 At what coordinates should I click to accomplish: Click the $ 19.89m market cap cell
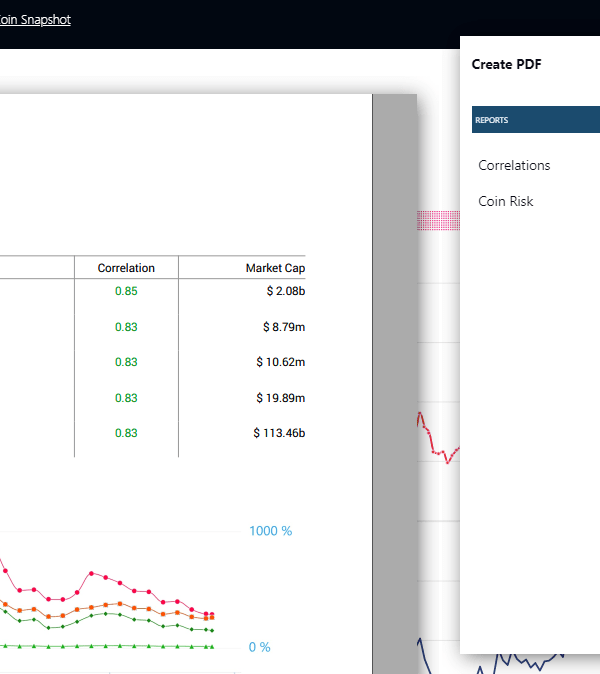(x=281, y=398)
